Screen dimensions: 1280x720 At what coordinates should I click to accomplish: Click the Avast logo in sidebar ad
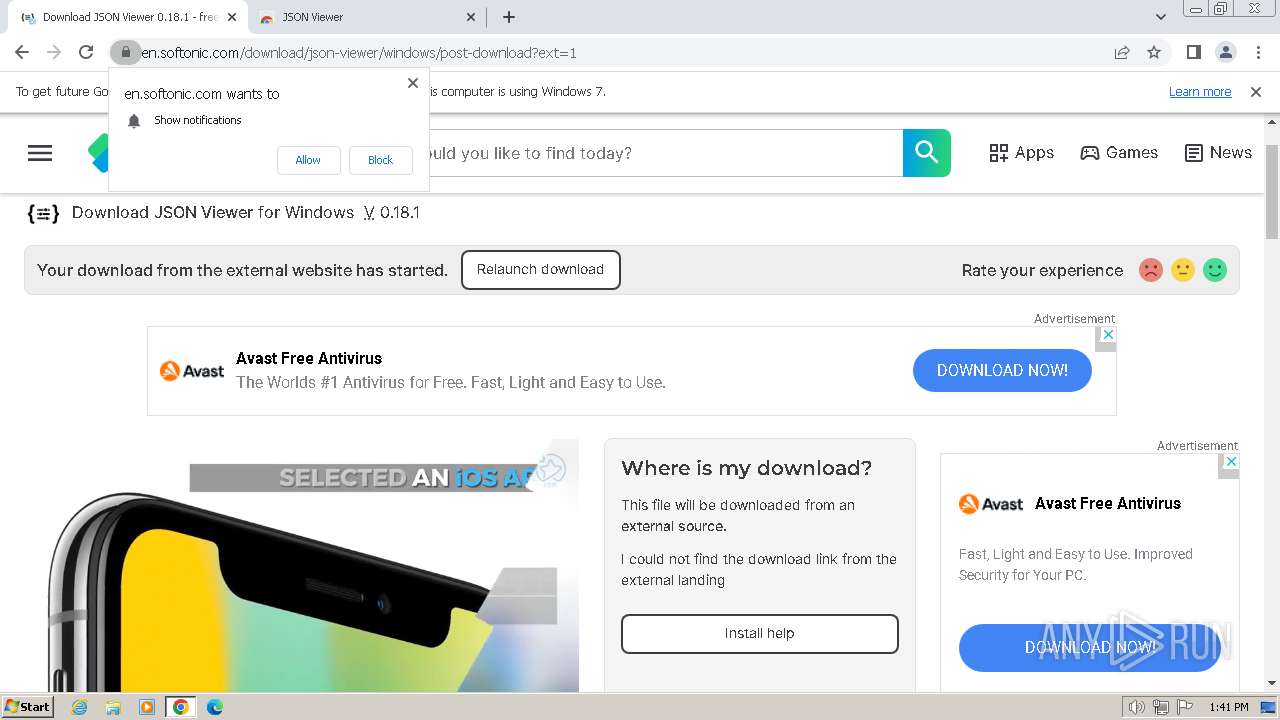[x=991, y=504]
